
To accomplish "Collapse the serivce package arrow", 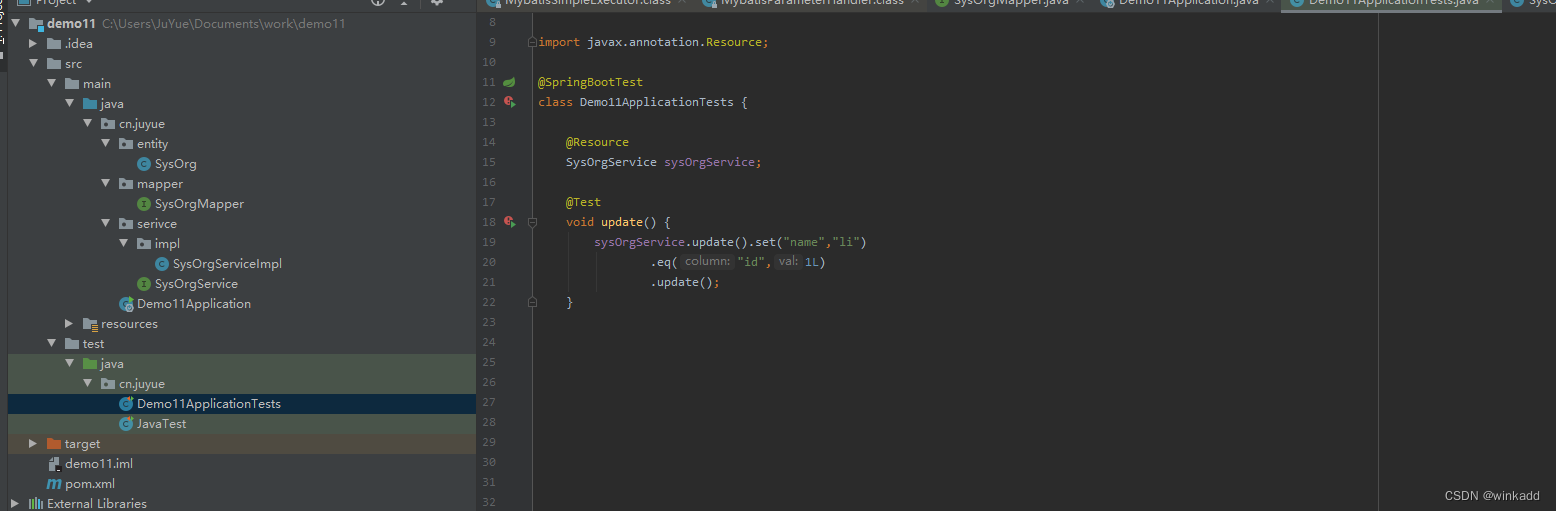I will pyautogui.click(x=106, y=224).
